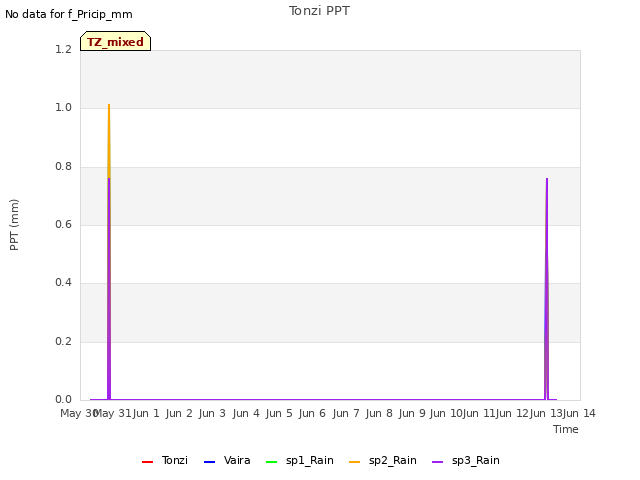Image resolution: width=640 pixels, height=480 pixels.
Task: Click the Jun 14 x-axis tick label
Action: [579, 413]
